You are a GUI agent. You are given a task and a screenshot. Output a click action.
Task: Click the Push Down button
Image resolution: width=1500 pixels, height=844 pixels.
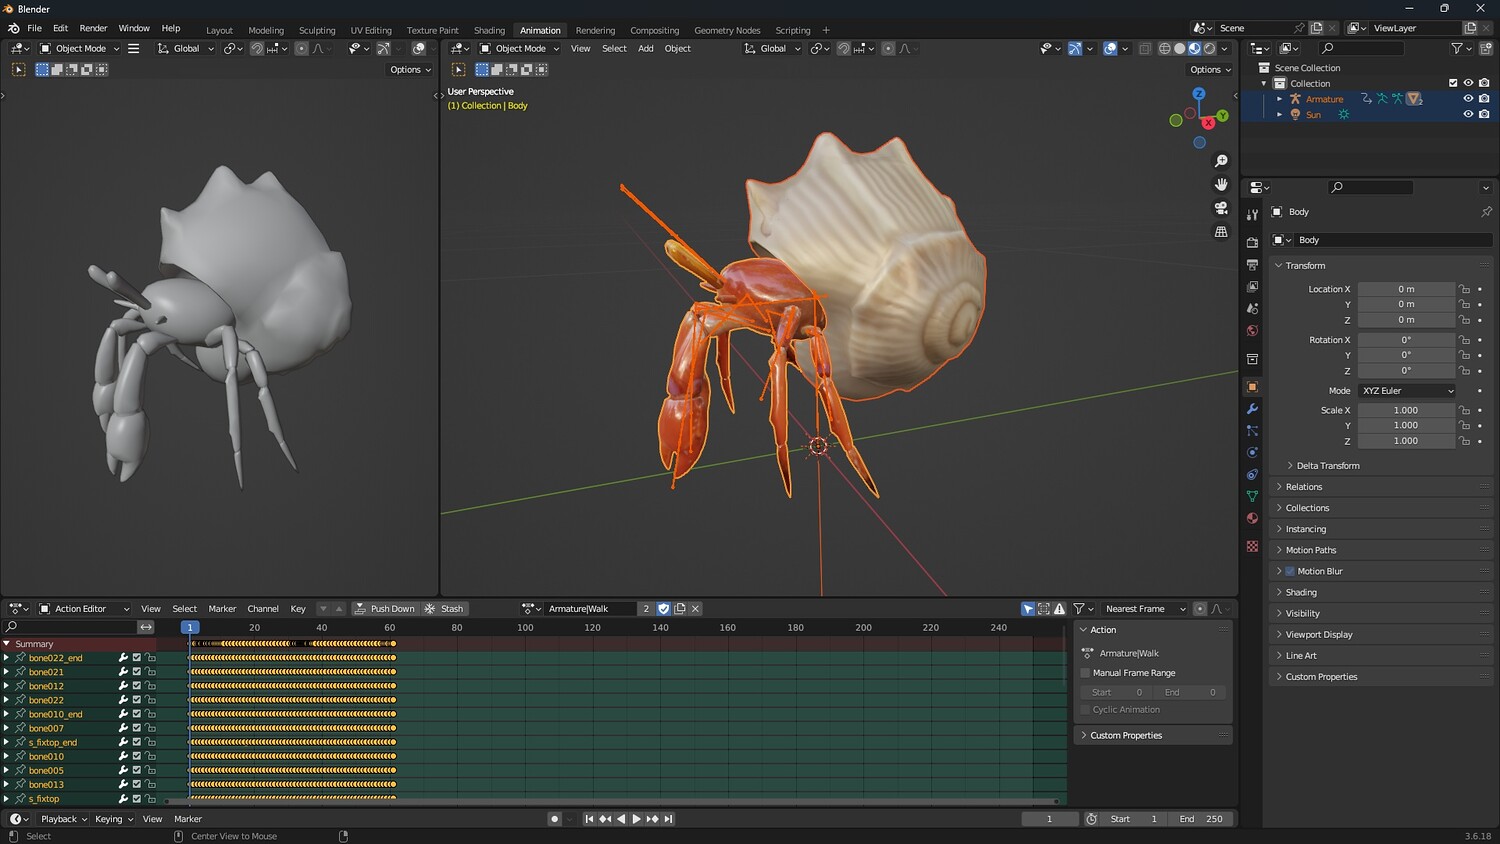point(384,609)
